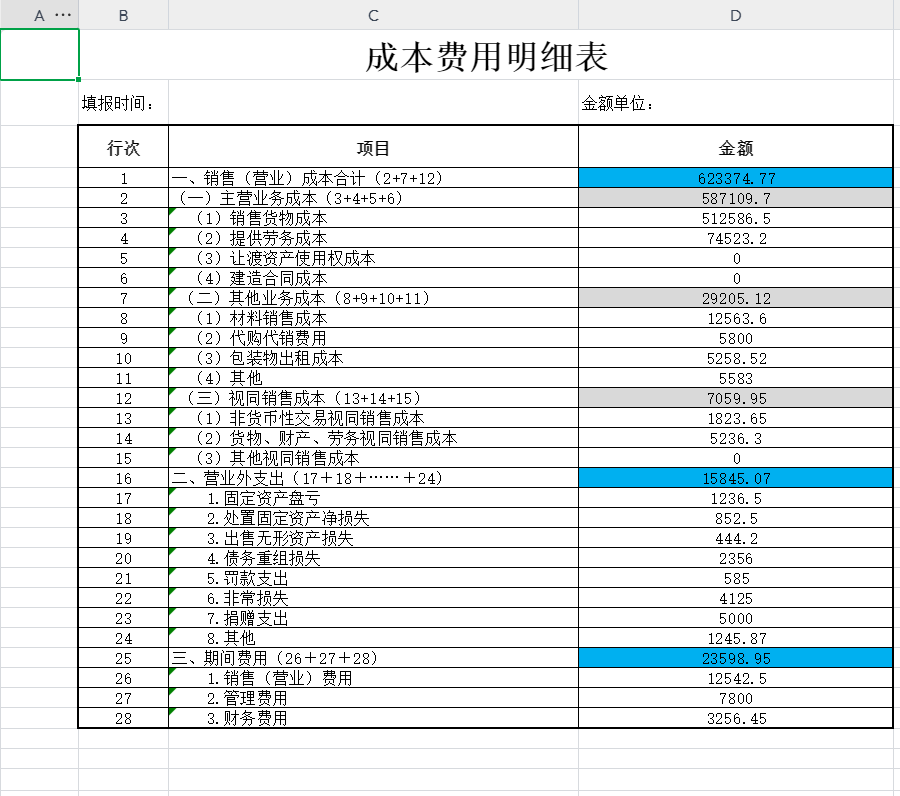Click amount cell 5258.52
Screen dimensions: 900x796
(x=736, y=358)
